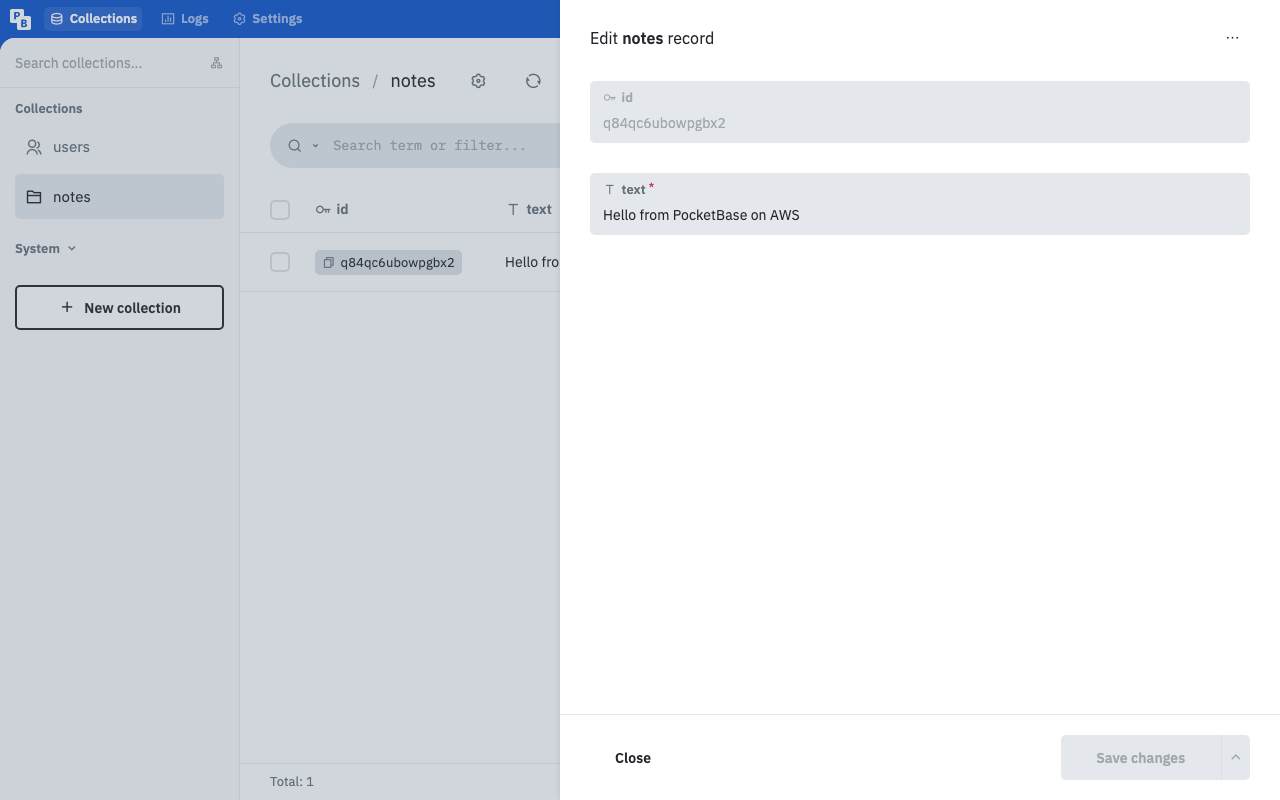Screen dimensions: 1280x800
Task: Open the record more options menu
Action: [1232, 38]
